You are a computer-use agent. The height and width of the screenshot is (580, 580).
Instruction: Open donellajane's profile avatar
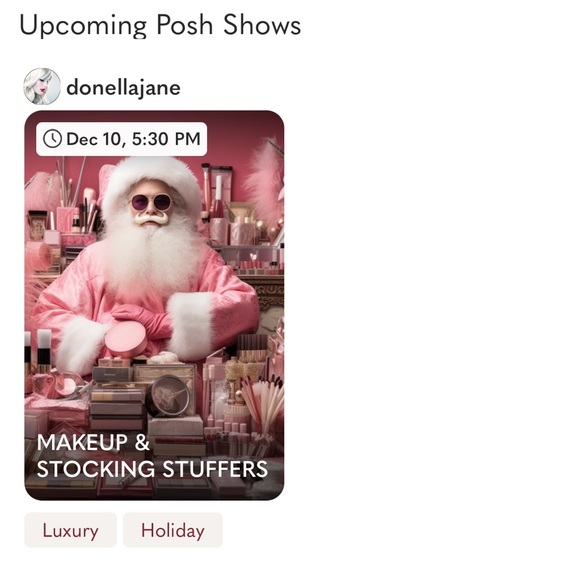point(42,86)
